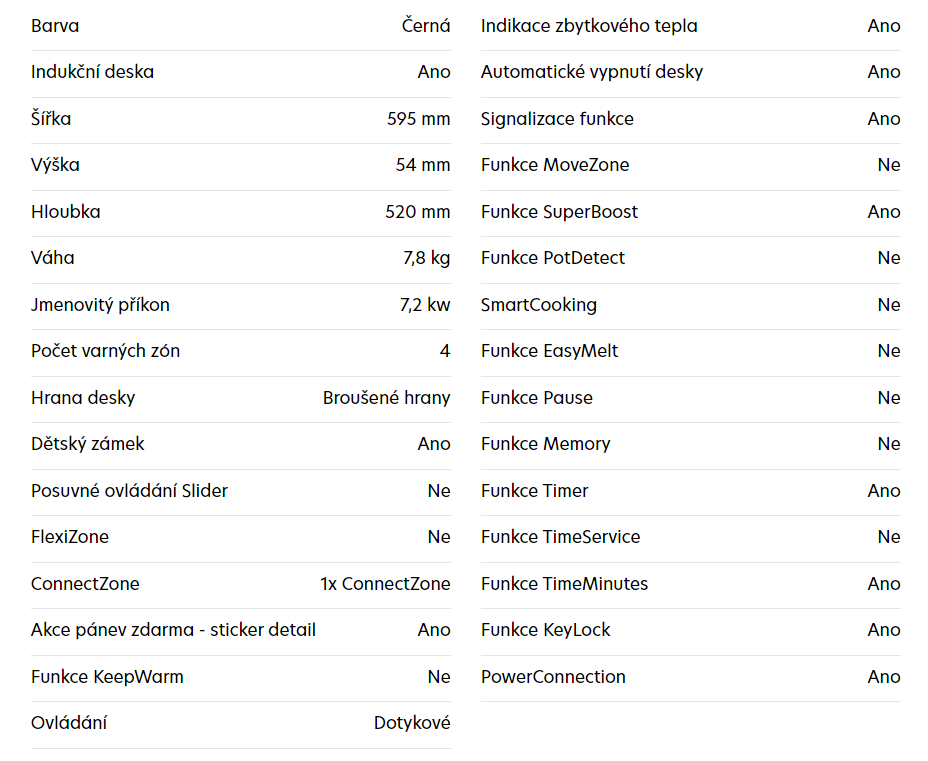928x761 pixels.
Task: Click the Posuvné ovládání Slider label
Action: tap(129, 491)
